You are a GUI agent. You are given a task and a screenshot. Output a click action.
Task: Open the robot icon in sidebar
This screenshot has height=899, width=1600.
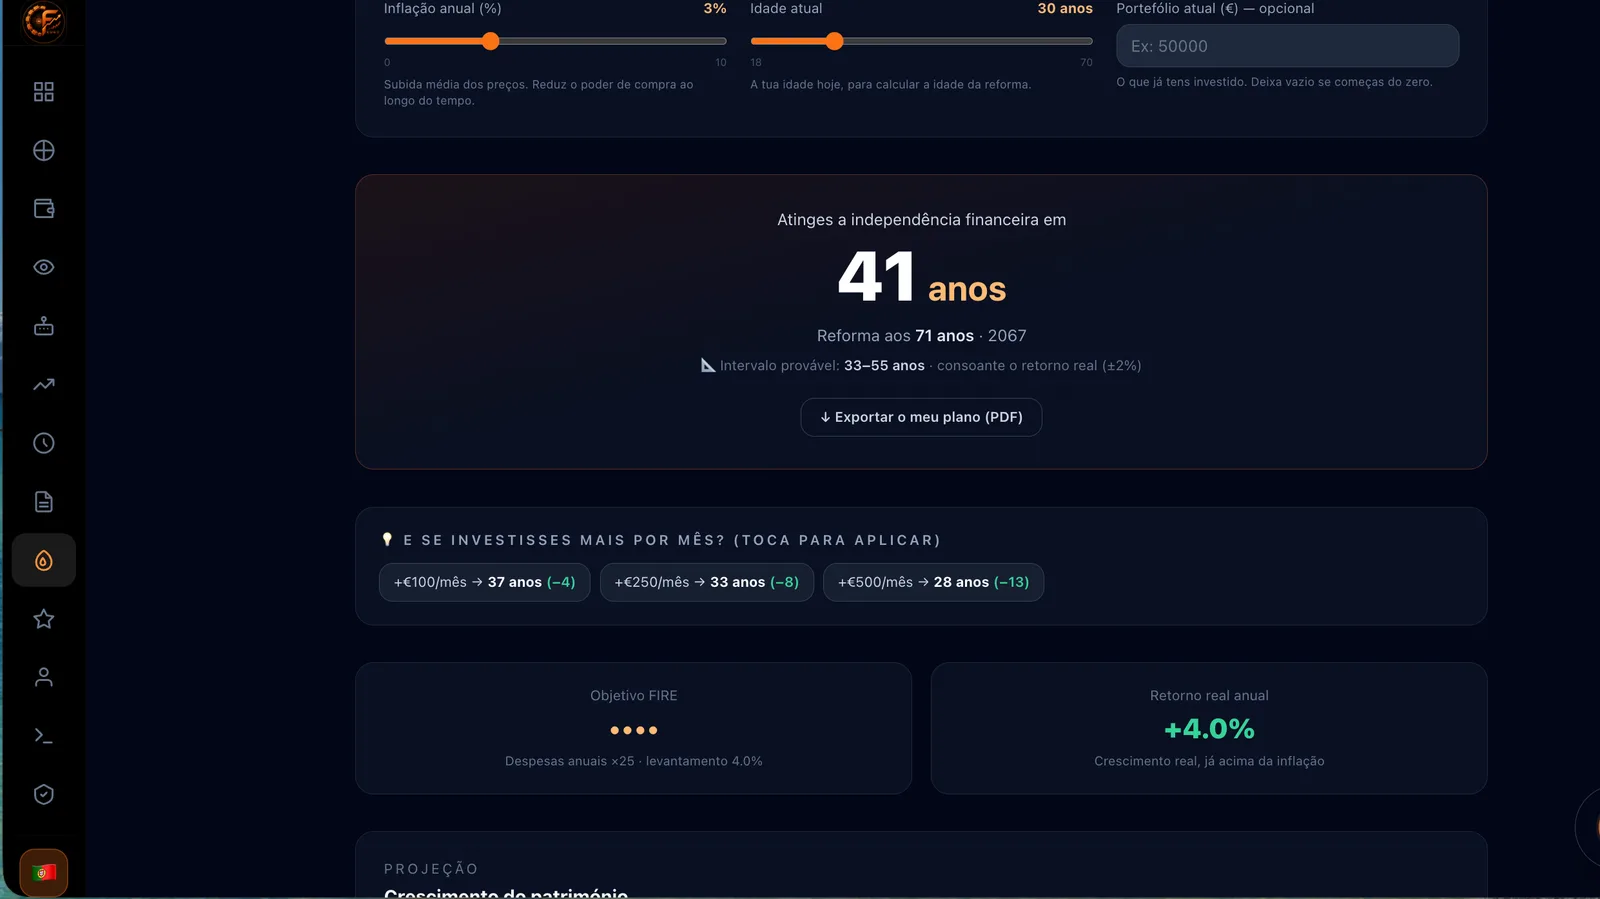click(x=44, y=326)
